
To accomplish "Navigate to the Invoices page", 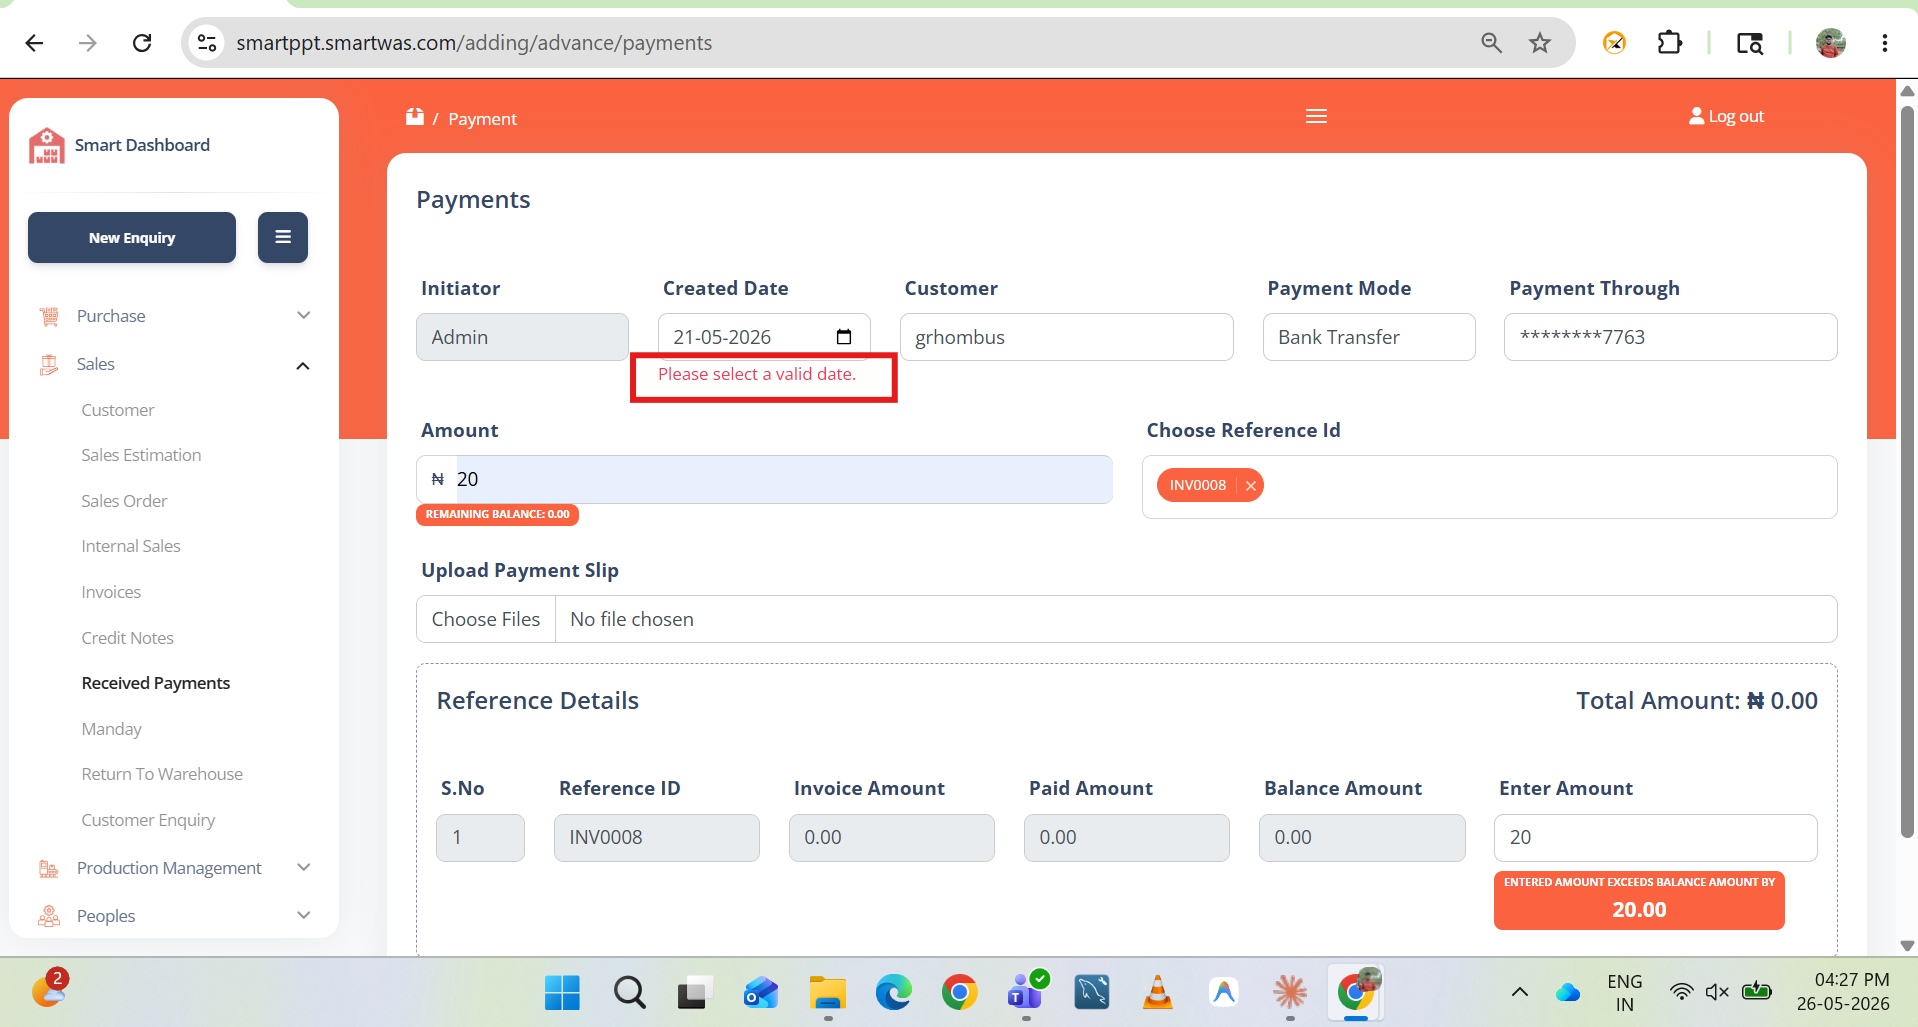I will click(111, 592).
